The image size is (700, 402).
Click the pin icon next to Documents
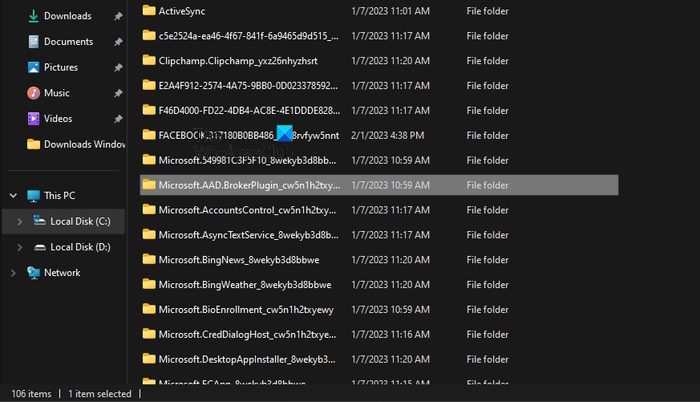point(118,42)
